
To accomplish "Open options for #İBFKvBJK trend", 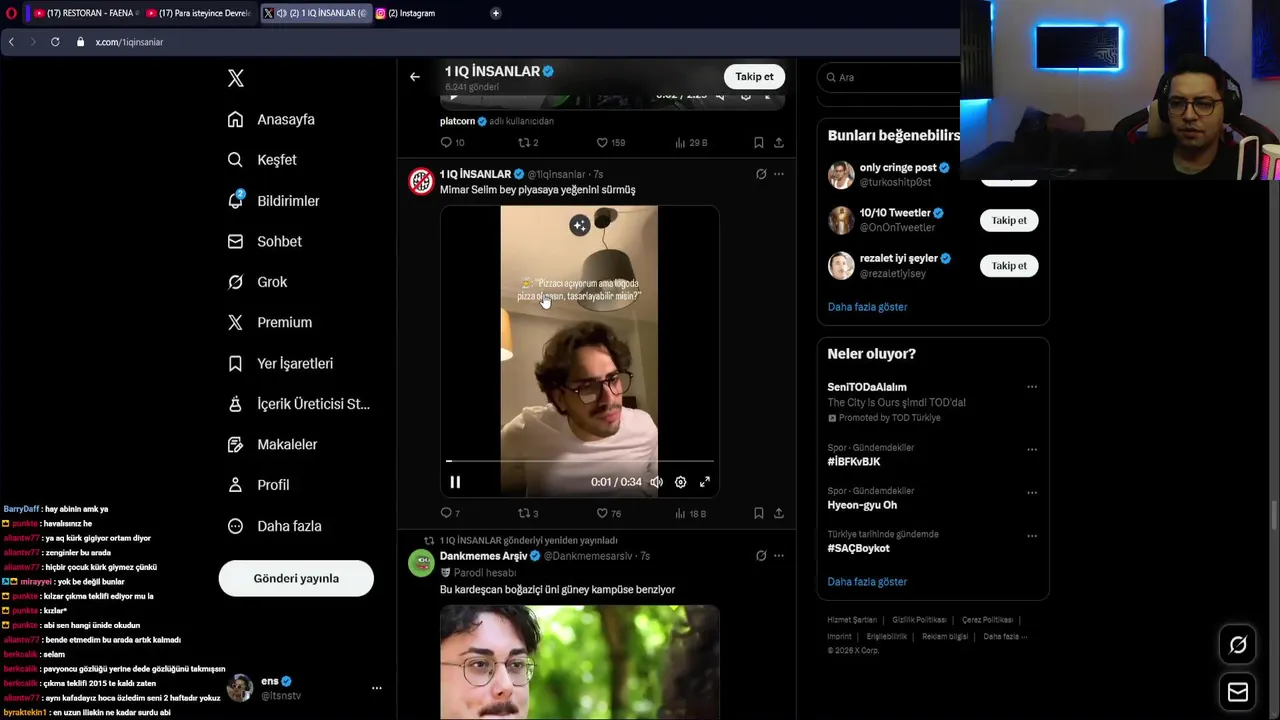I will tap(1032, 449).
